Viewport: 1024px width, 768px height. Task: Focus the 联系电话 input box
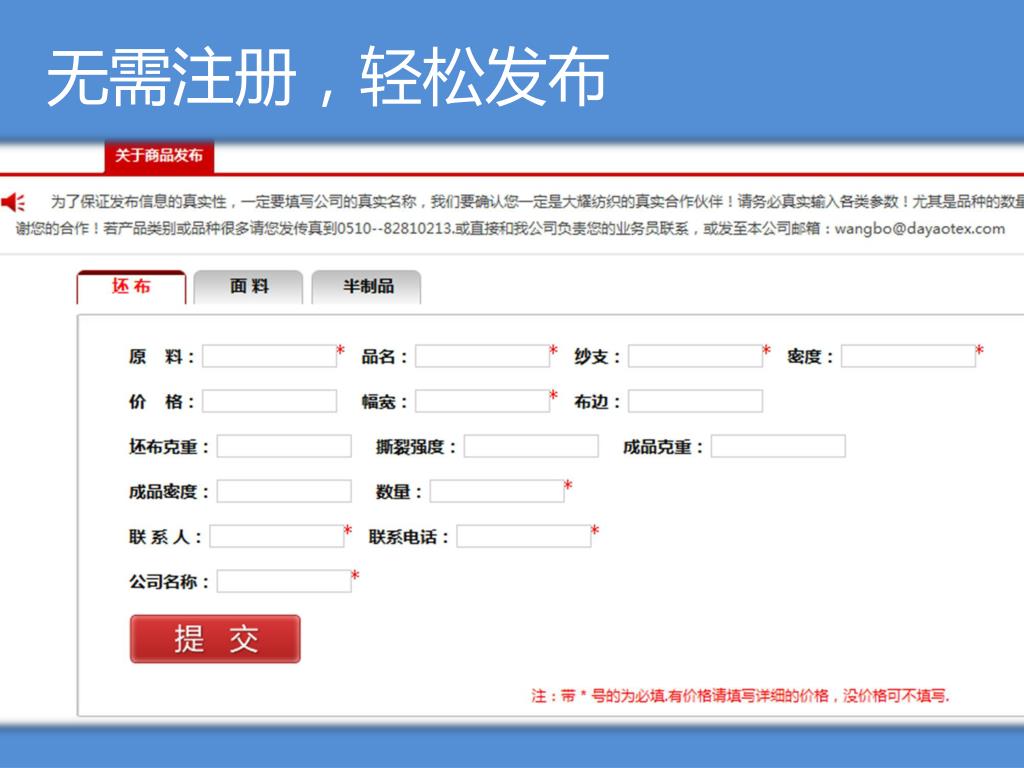524,537
